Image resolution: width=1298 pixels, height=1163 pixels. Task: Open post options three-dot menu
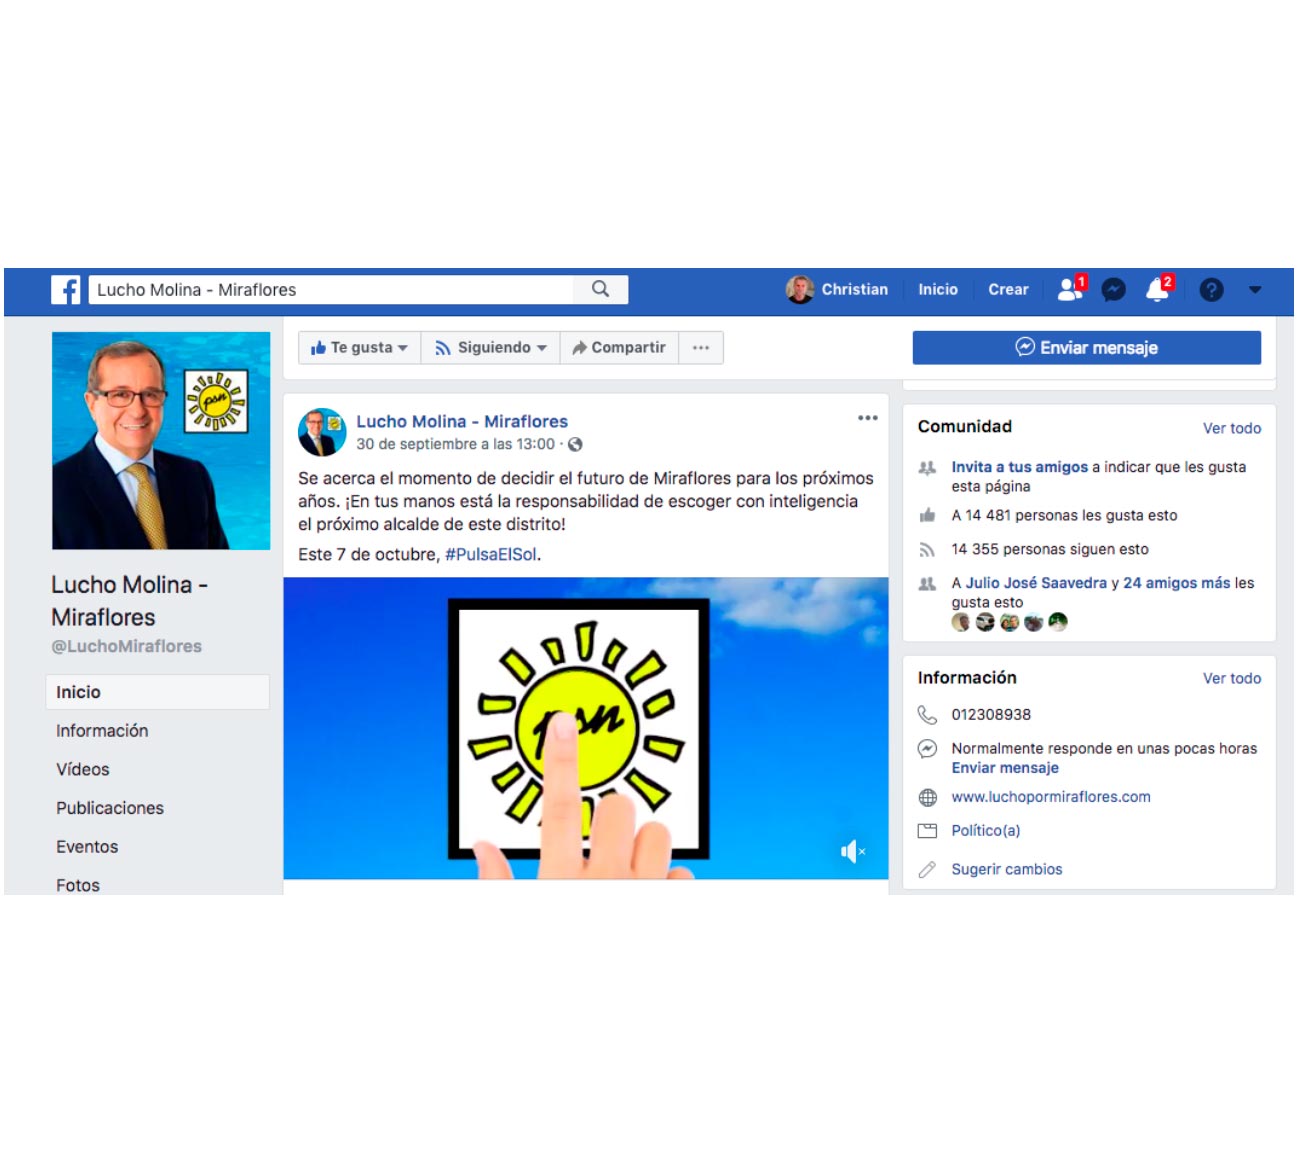point(867,418)
